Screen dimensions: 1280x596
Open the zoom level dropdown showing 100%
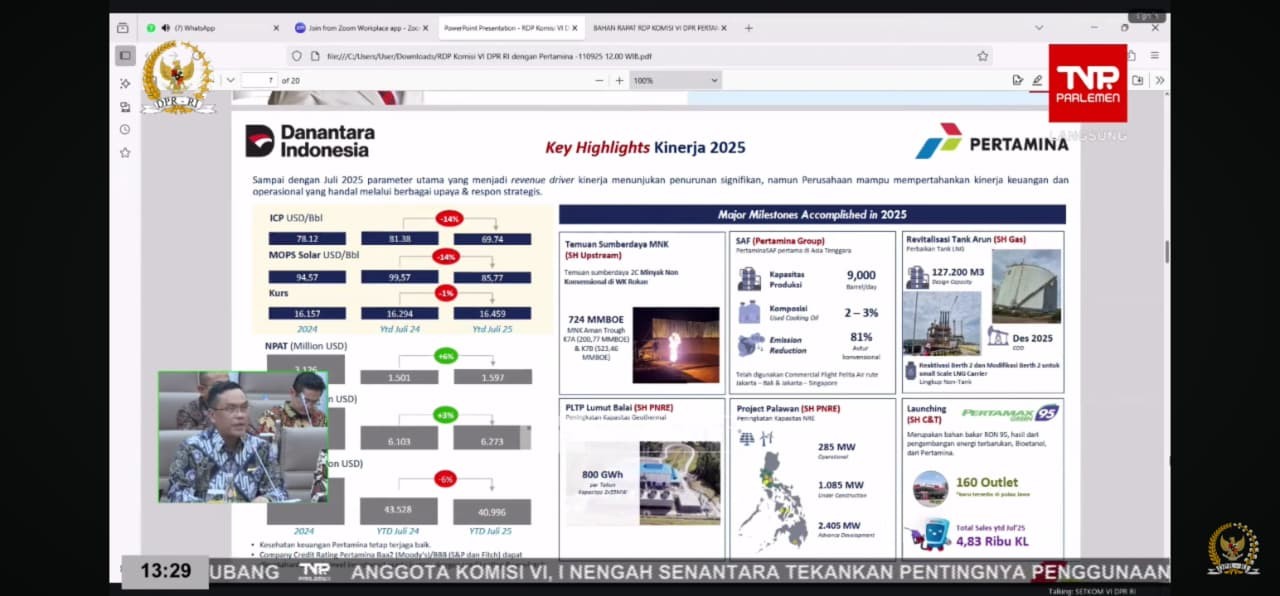675,80
